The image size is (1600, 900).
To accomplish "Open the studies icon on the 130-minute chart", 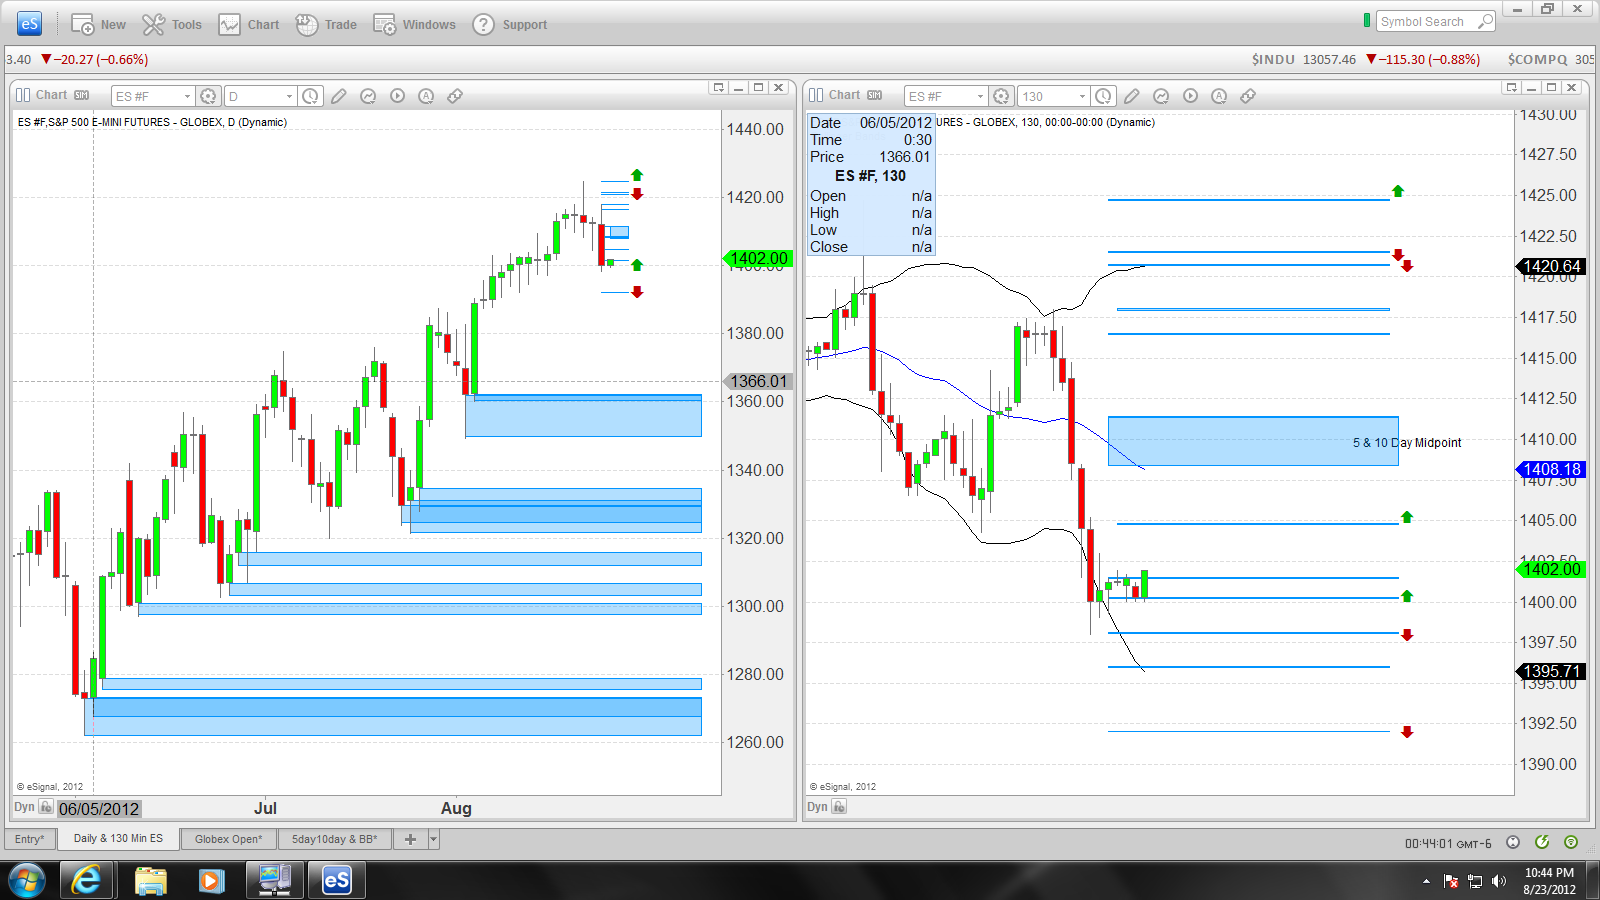I will tap(1161, 96).
